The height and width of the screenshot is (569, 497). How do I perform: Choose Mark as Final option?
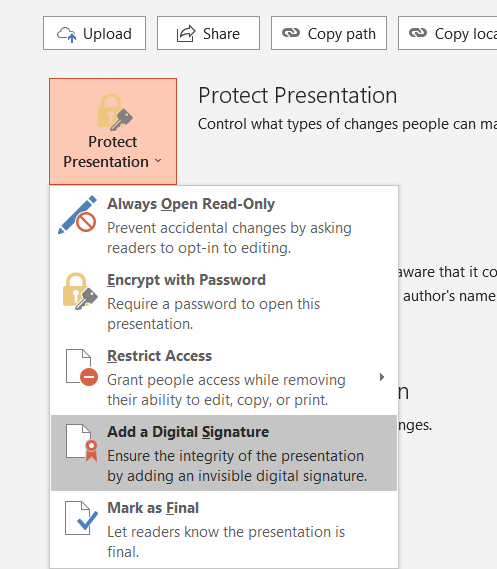(224, 529)
